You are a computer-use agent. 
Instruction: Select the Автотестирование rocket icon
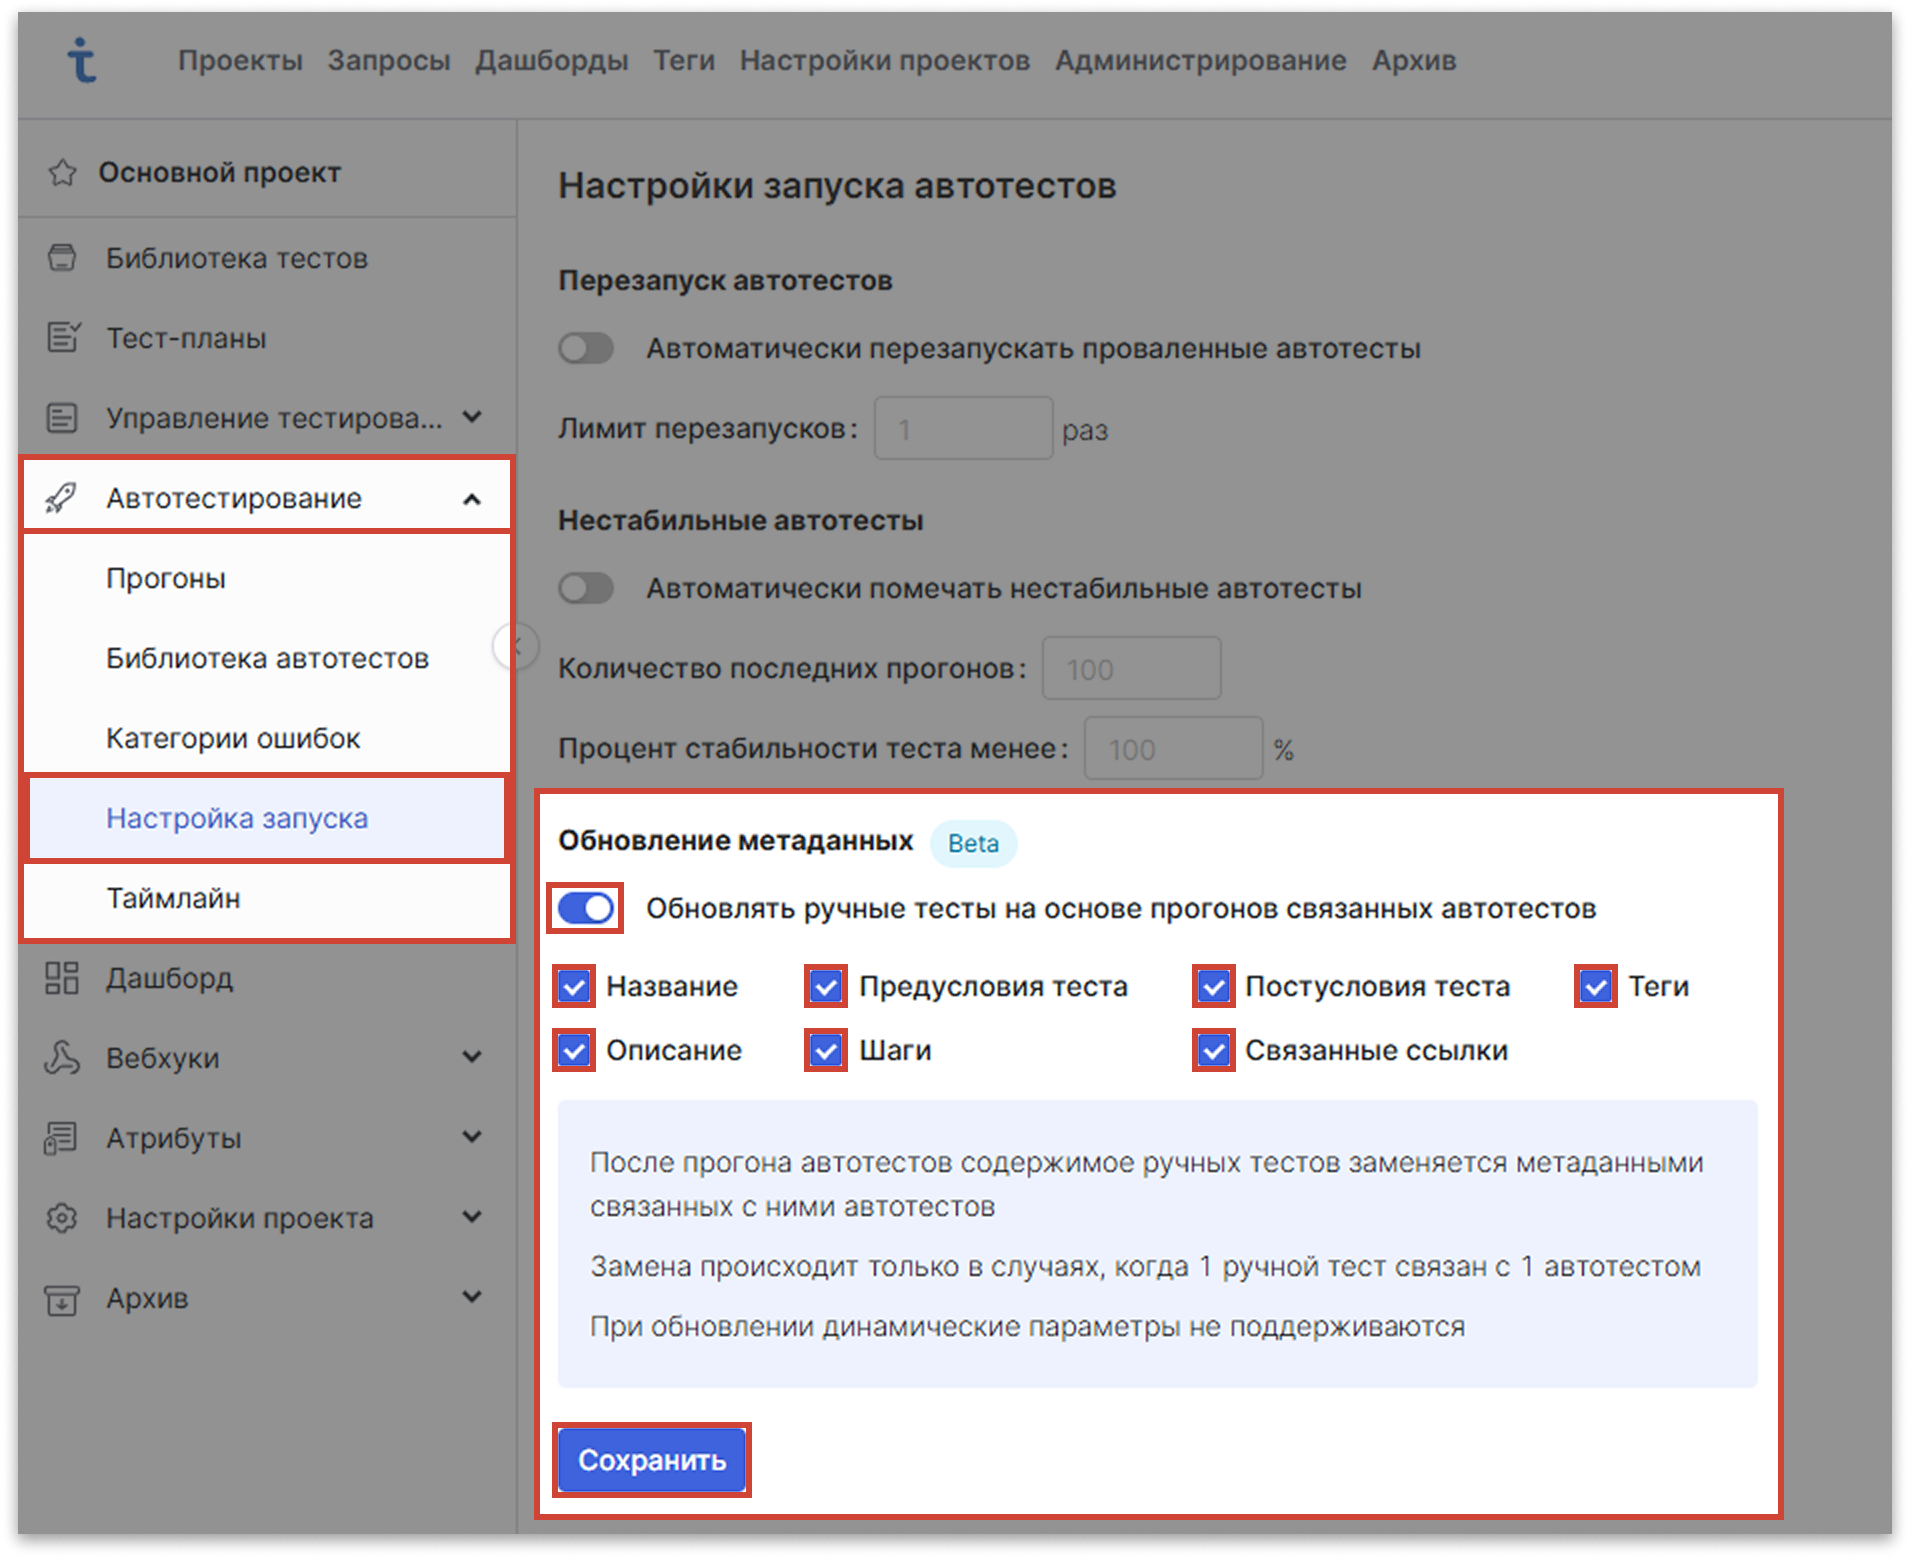click(x=62, y=496)
